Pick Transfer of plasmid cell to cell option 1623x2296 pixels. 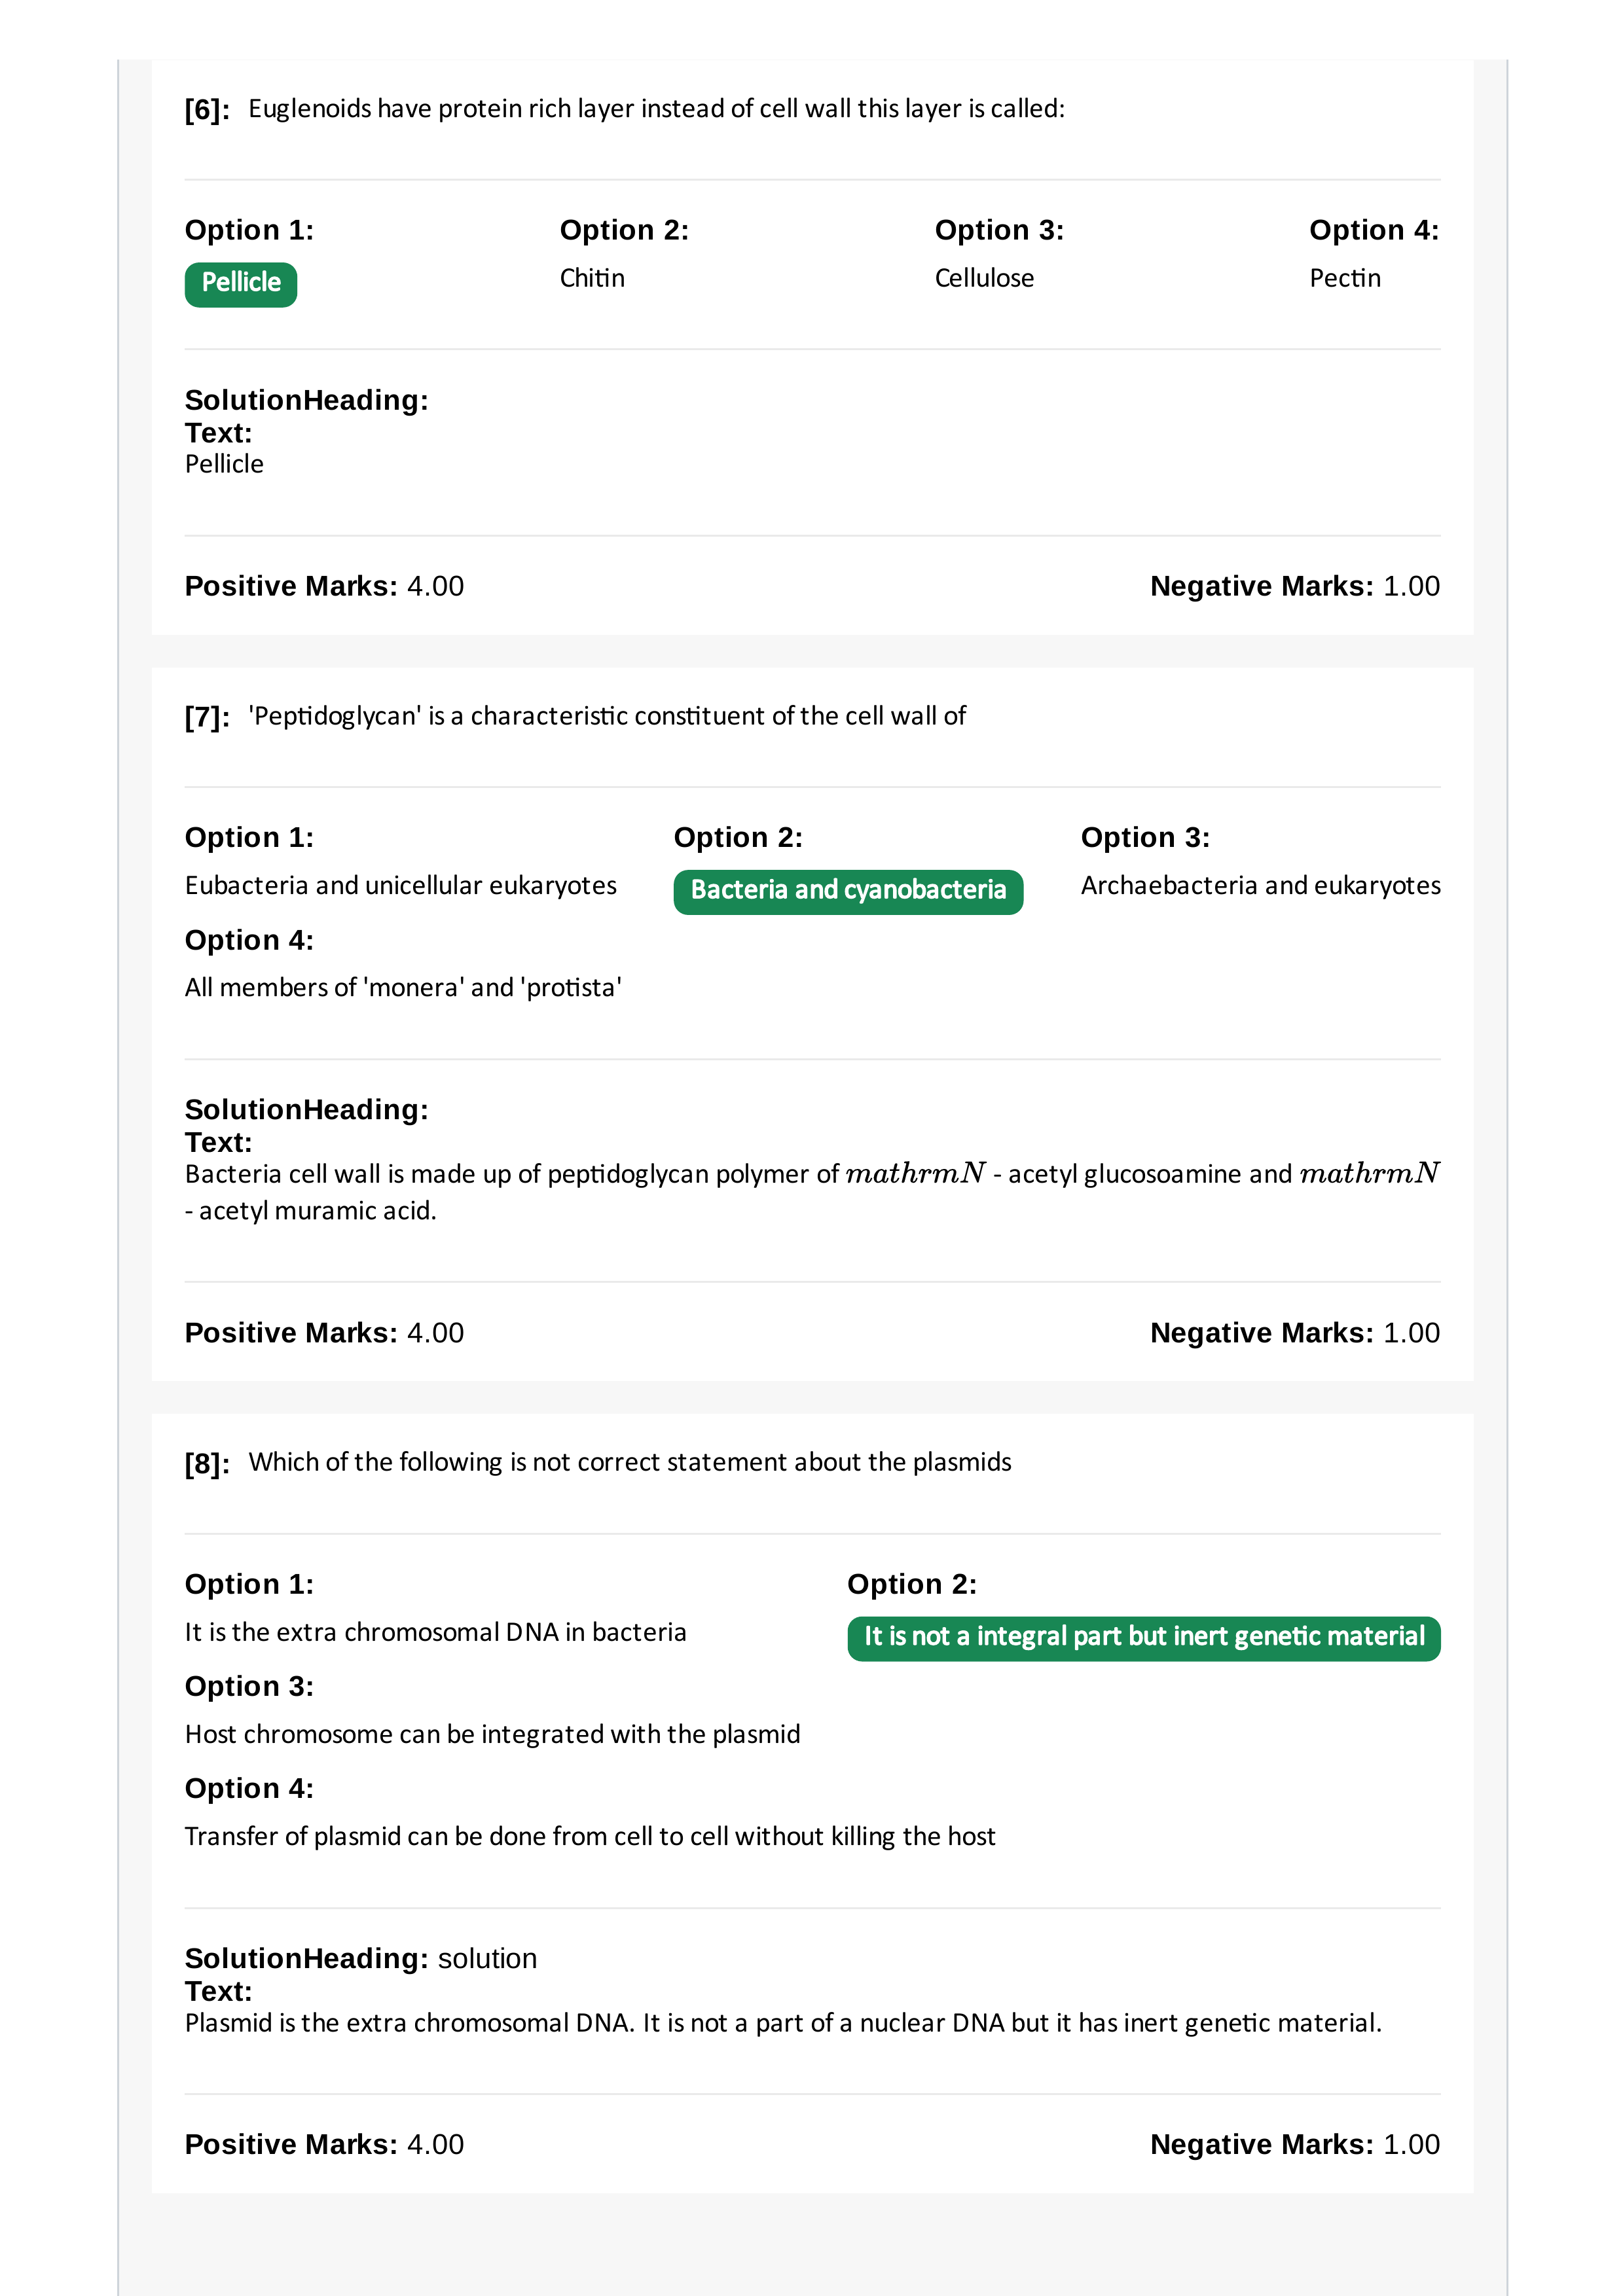pyautogui.click(x=590, y=1836)
